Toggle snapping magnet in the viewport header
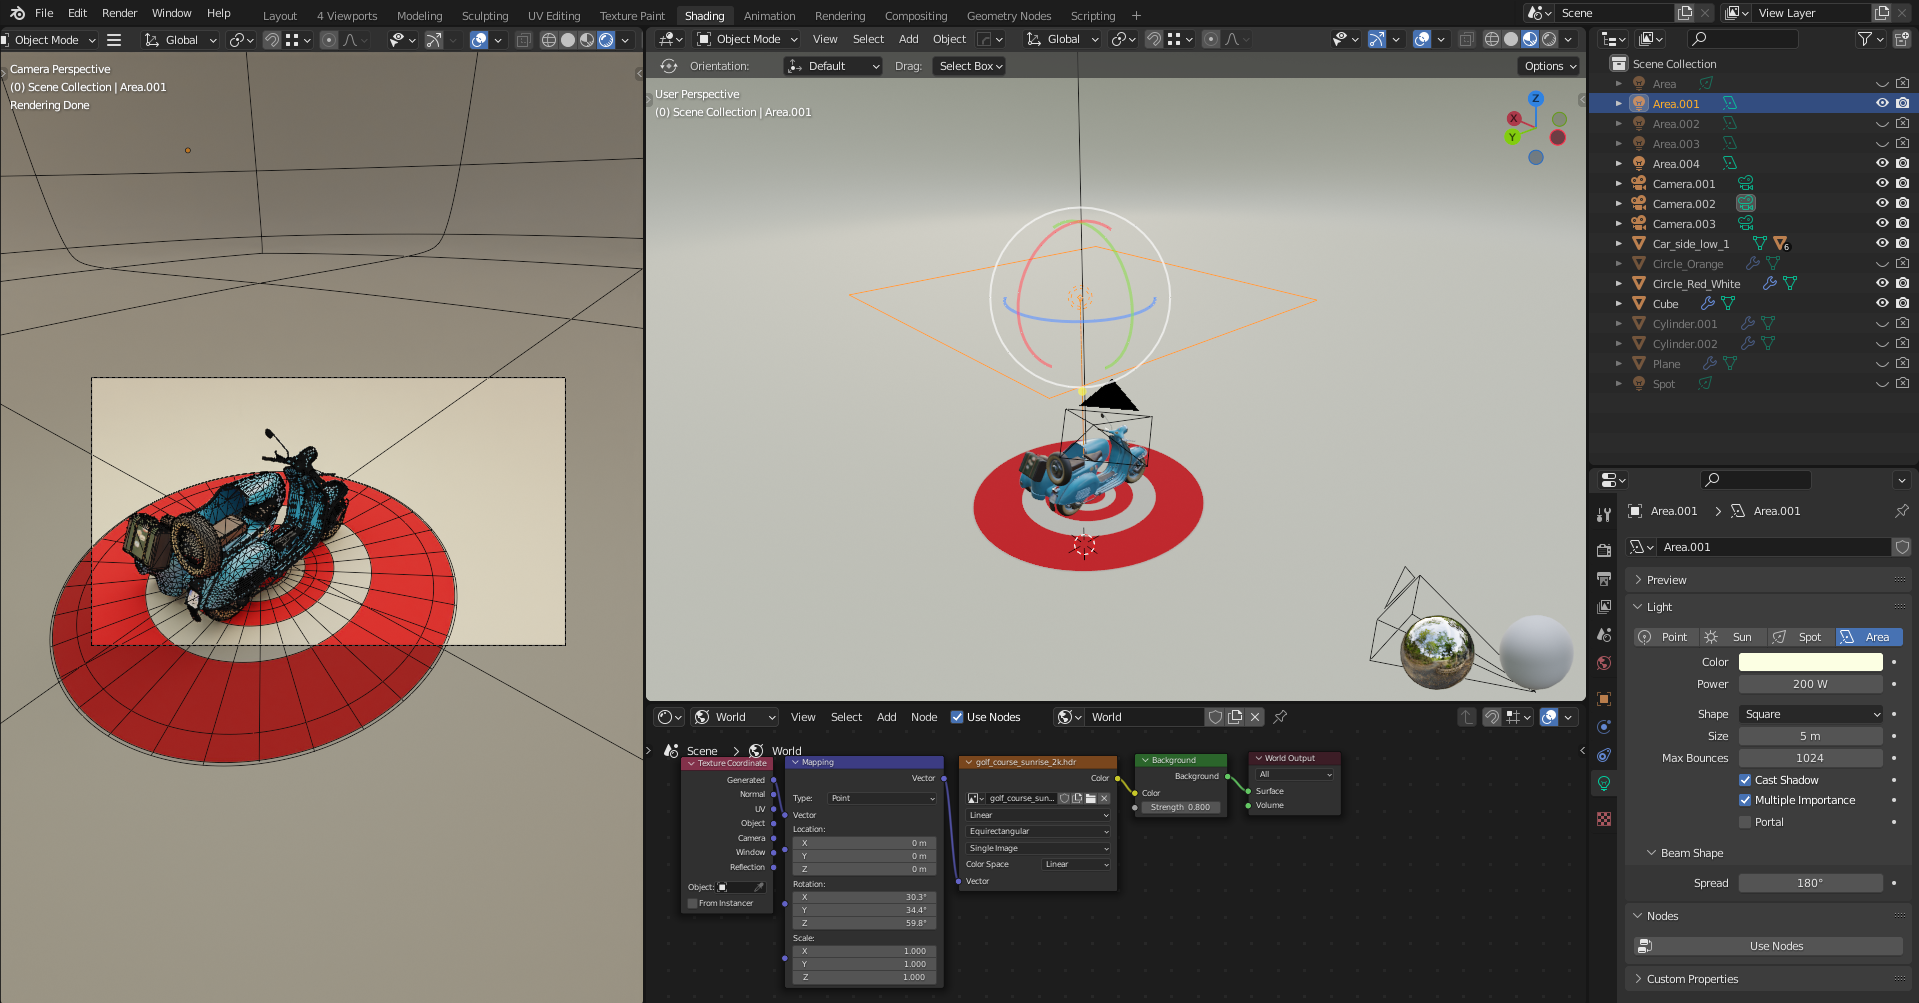Viewport: 1919px width, 1003px height. [1153, 39]
